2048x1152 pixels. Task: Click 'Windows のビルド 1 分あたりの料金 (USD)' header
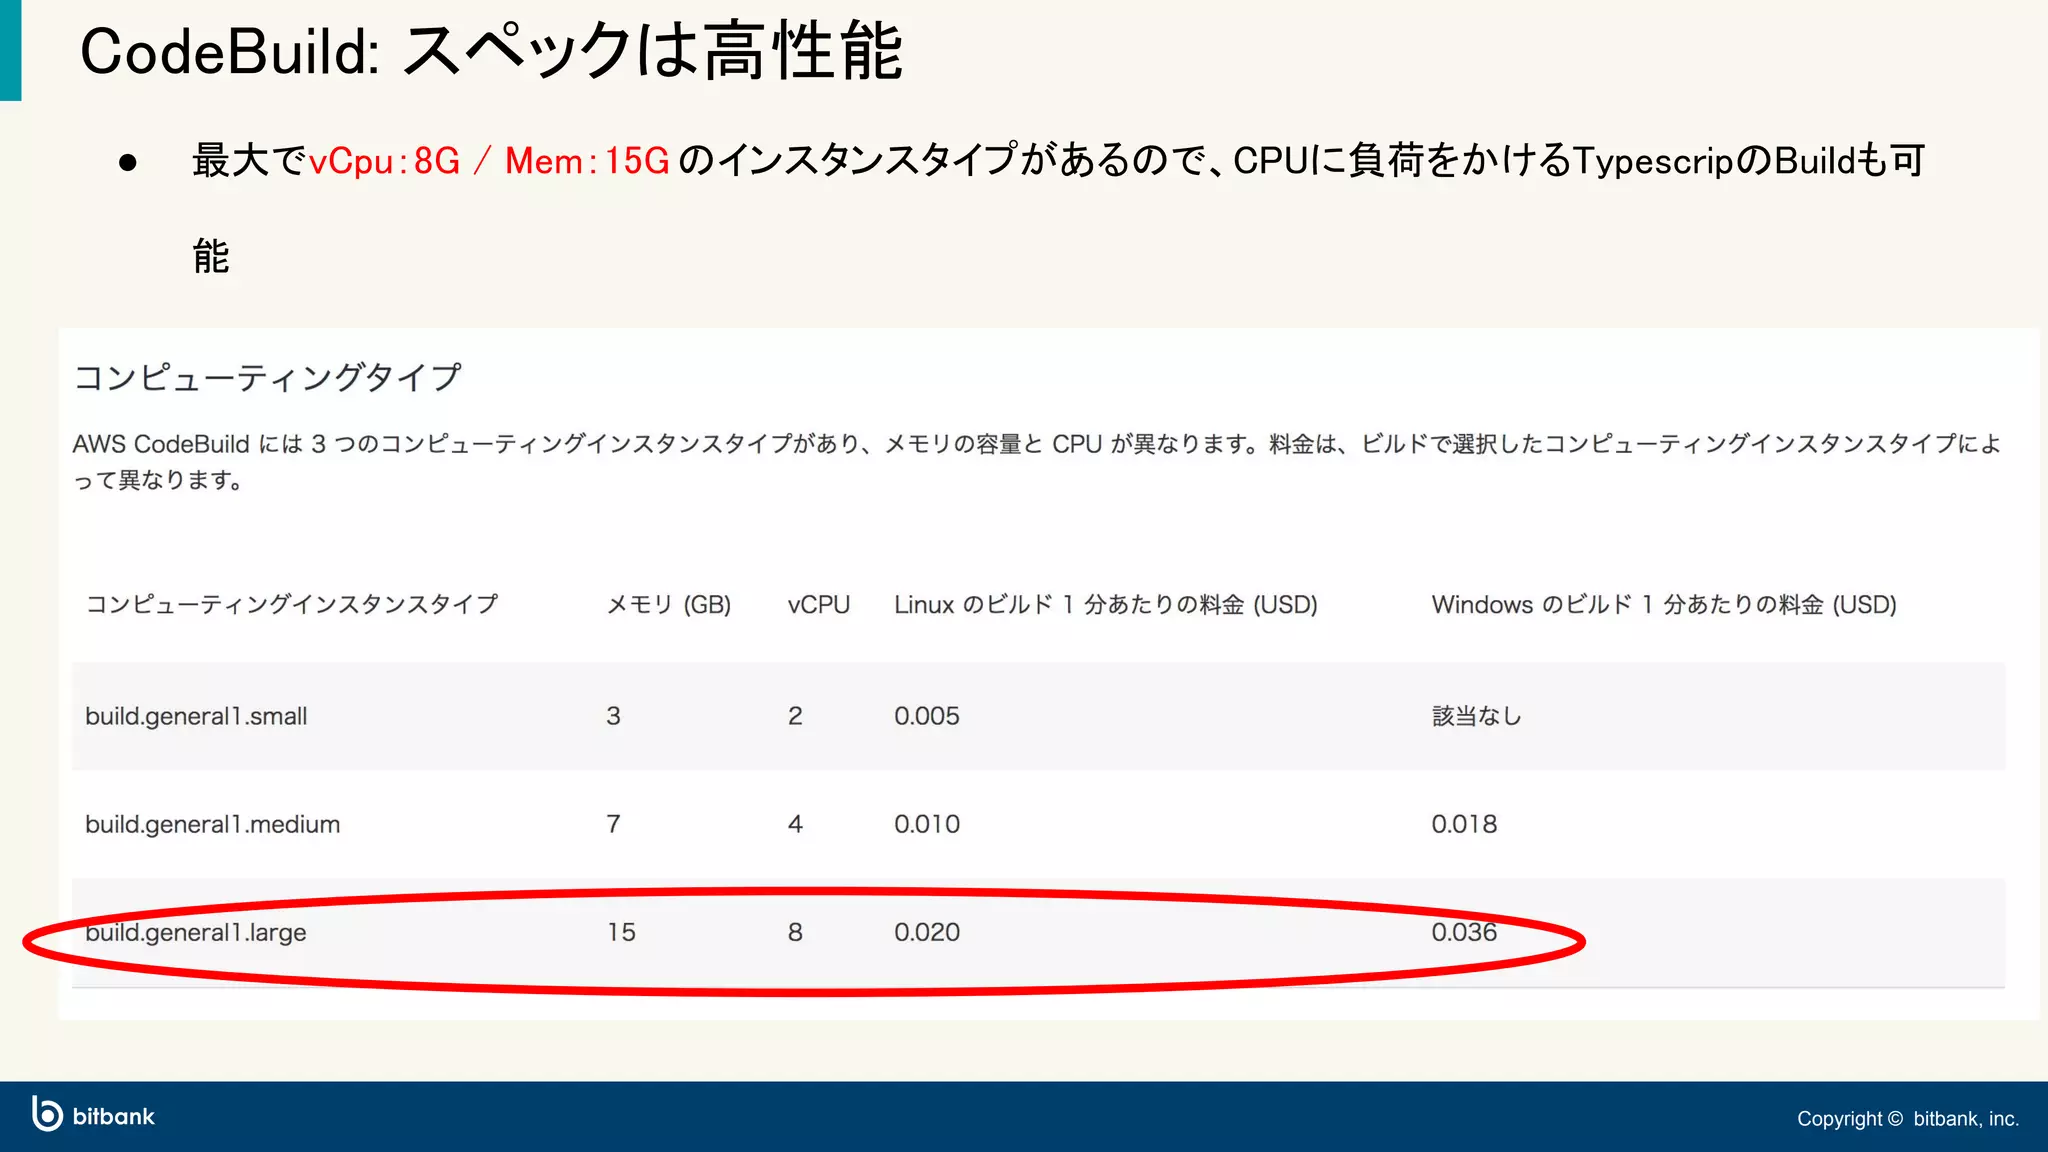[1664, 604]
